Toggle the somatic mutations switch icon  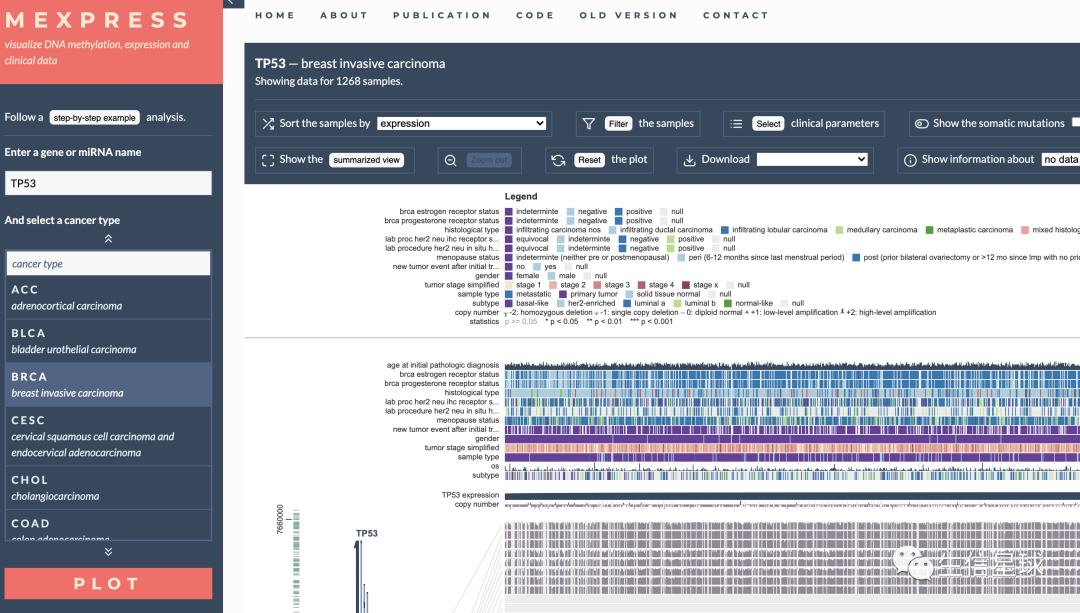(x=922, y=124)
